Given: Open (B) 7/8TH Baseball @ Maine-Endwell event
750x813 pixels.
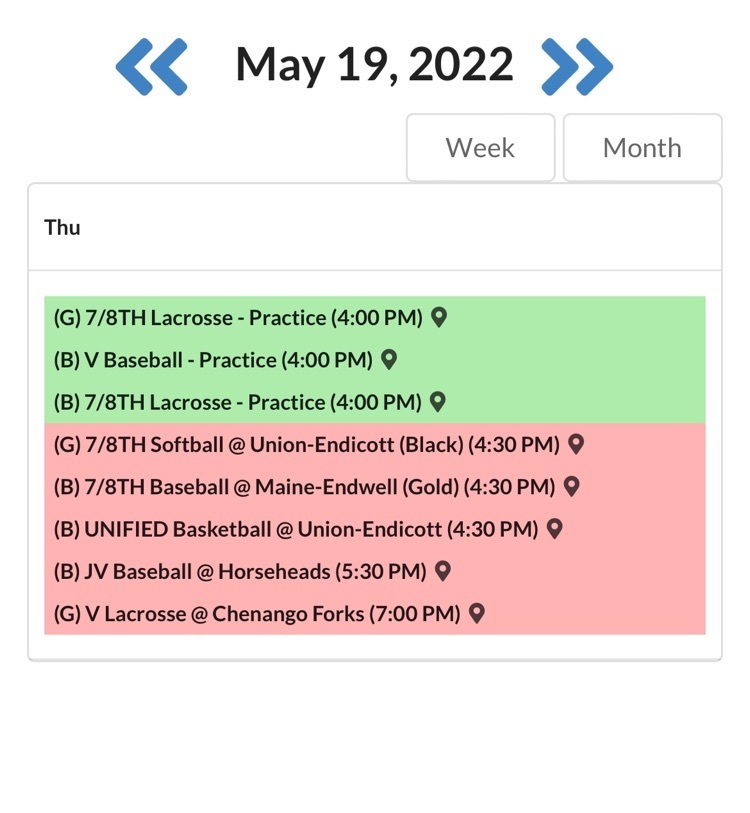Looking at the screenshot, I should 304,487.
